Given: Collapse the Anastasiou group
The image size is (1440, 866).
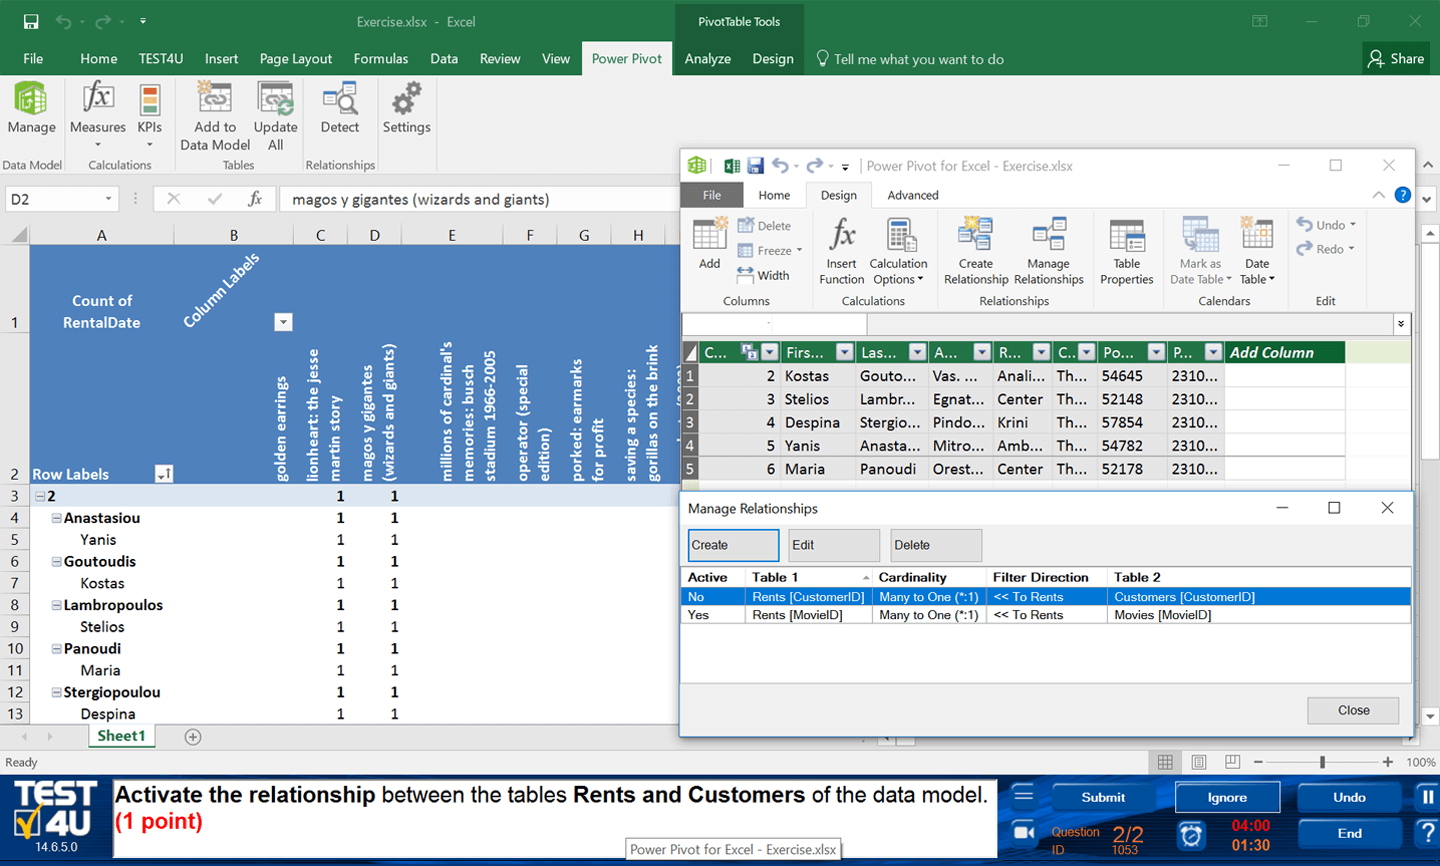Looking at the screenshot, I should pos(57,518).
